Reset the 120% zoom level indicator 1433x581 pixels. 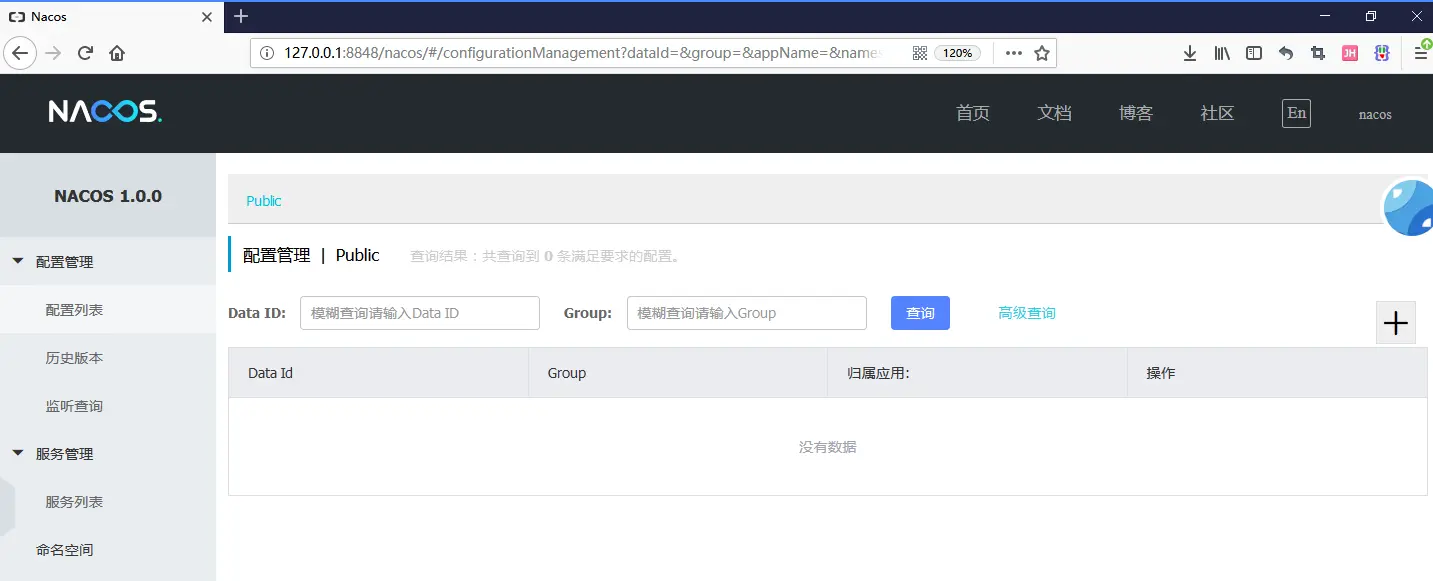click(957, 53)
